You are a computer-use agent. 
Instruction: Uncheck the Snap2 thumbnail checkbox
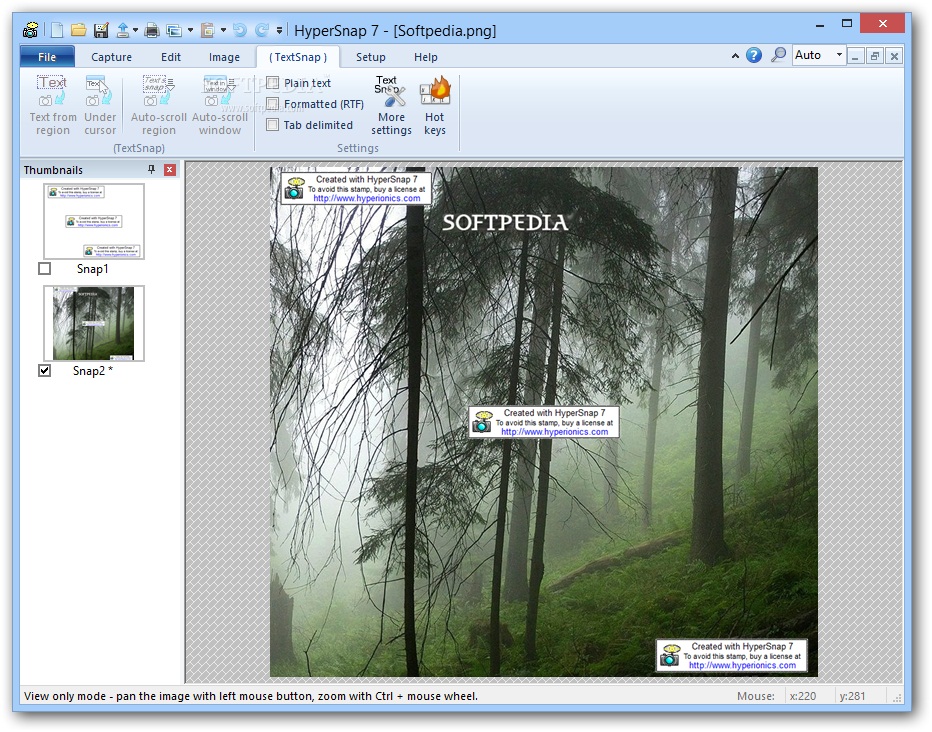point(45,371)
